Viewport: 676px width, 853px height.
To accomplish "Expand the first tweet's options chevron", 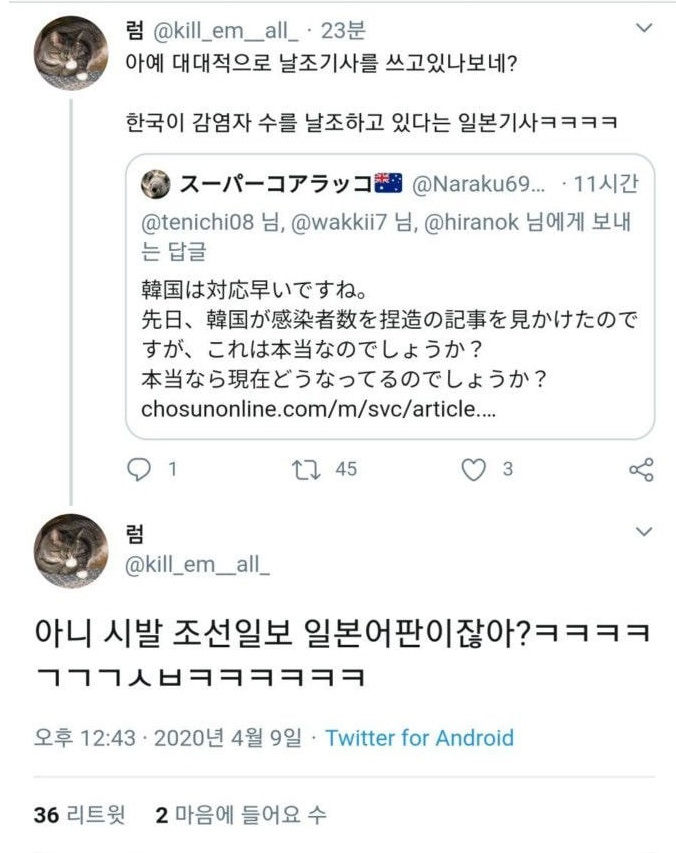I will coord(644,28).
